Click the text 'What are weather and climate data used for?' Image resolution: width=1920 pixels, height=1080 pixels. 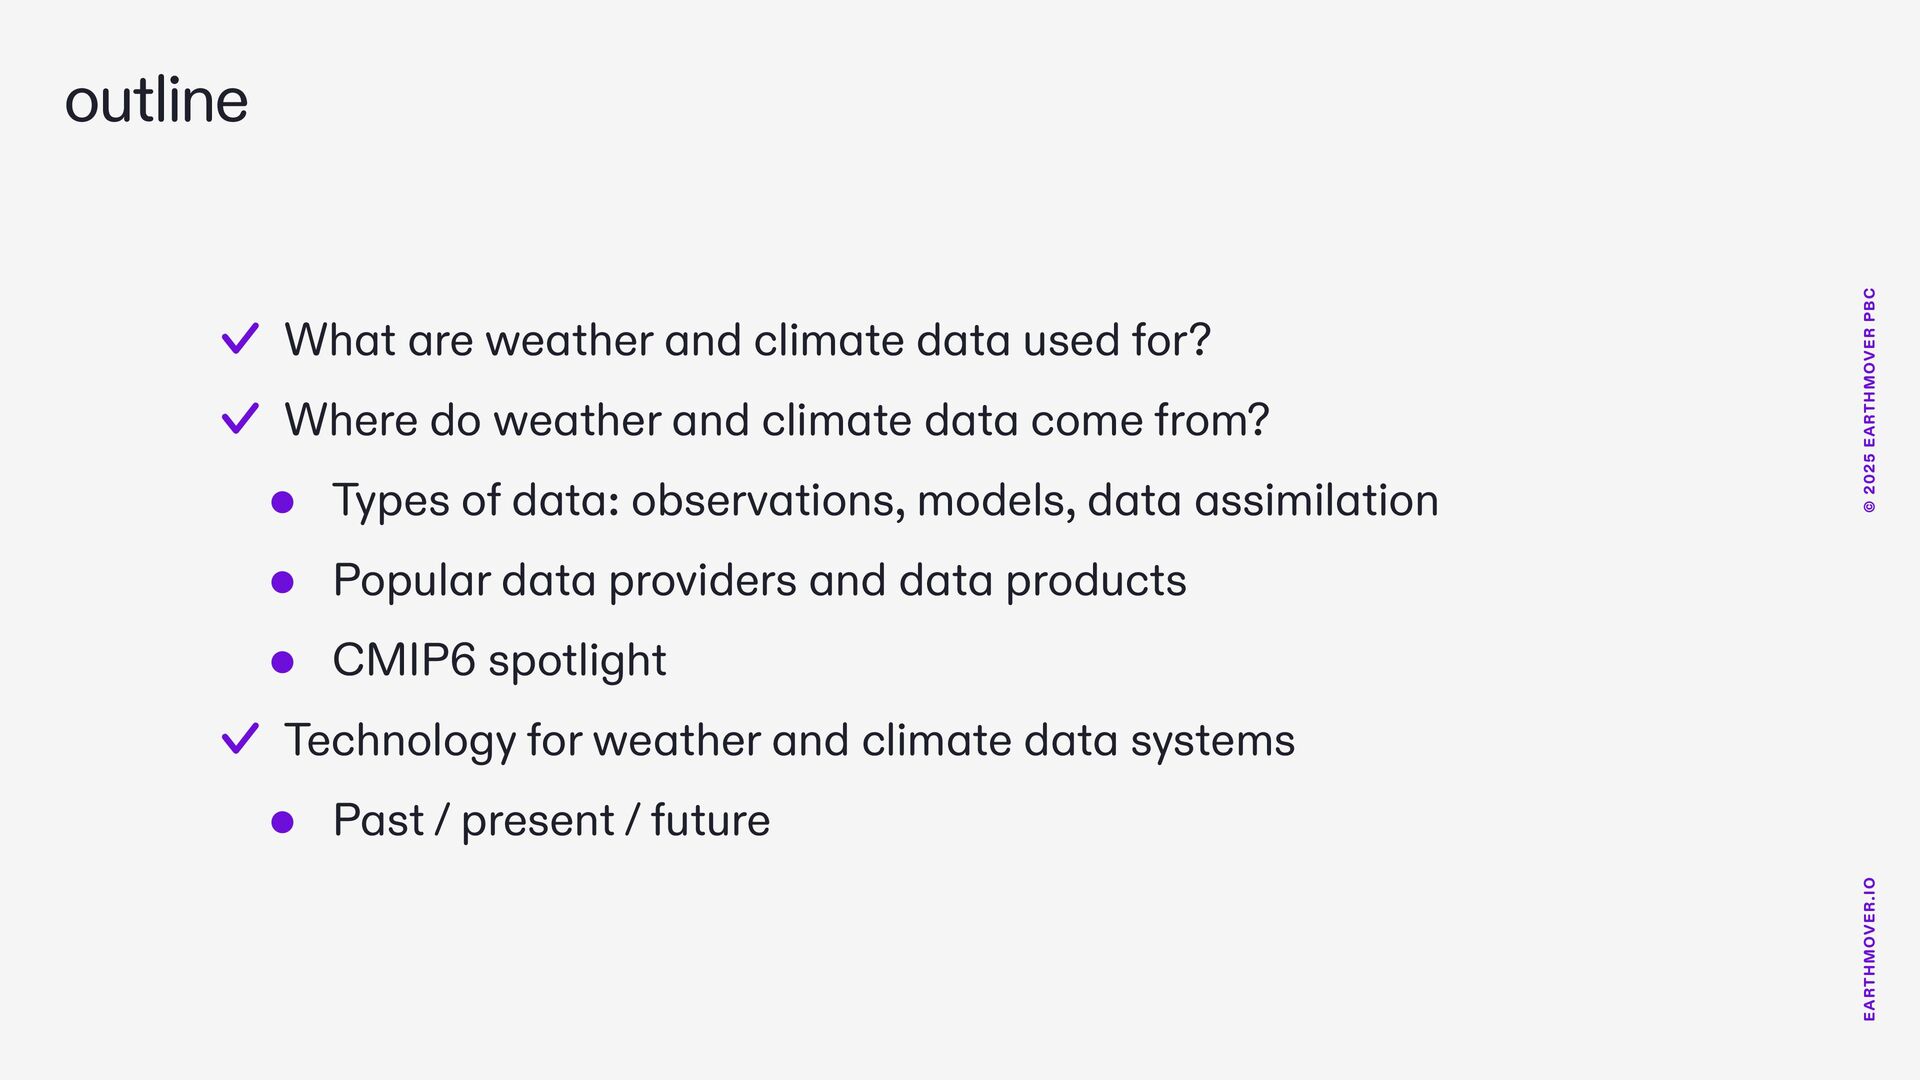pyautogui.click(x=747, y=340)
